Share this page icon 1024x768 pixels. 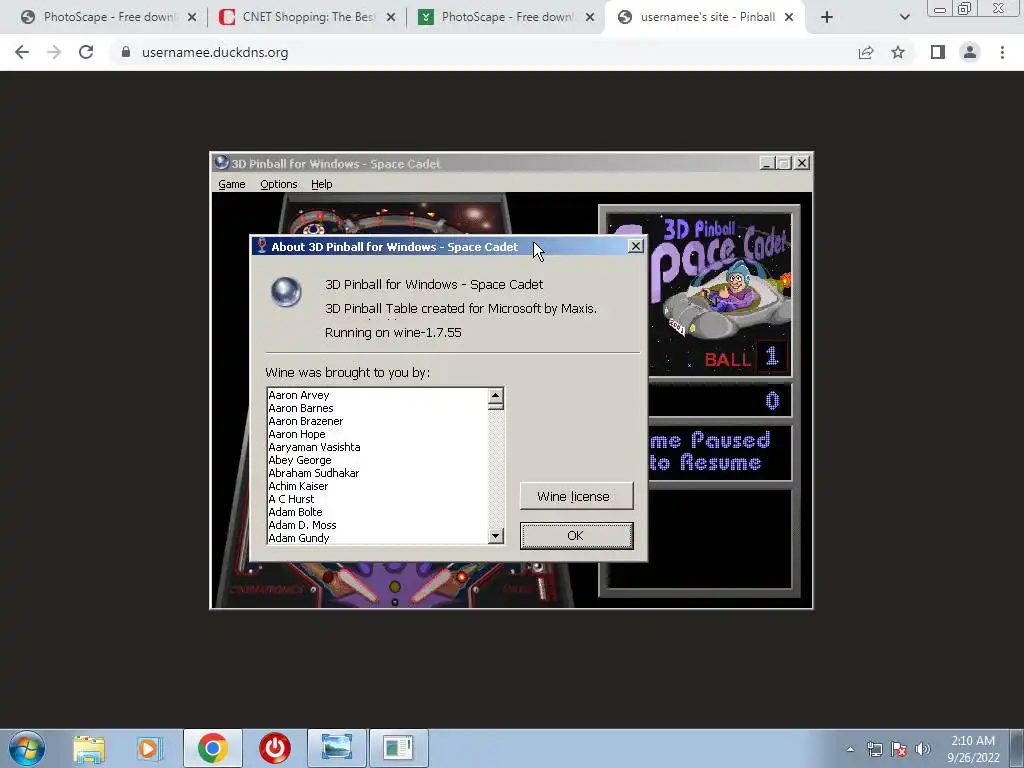[866, 52]
